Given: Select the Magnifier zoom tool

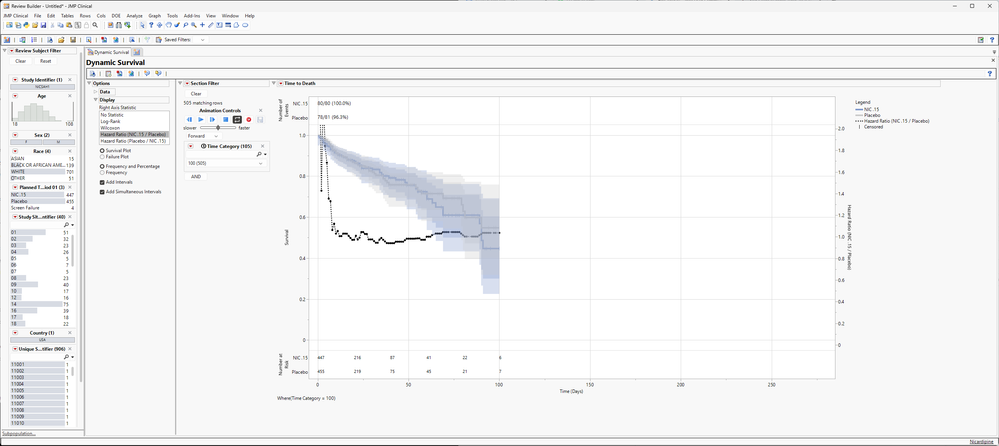Looking at the screenshot, I should point(194,25).
